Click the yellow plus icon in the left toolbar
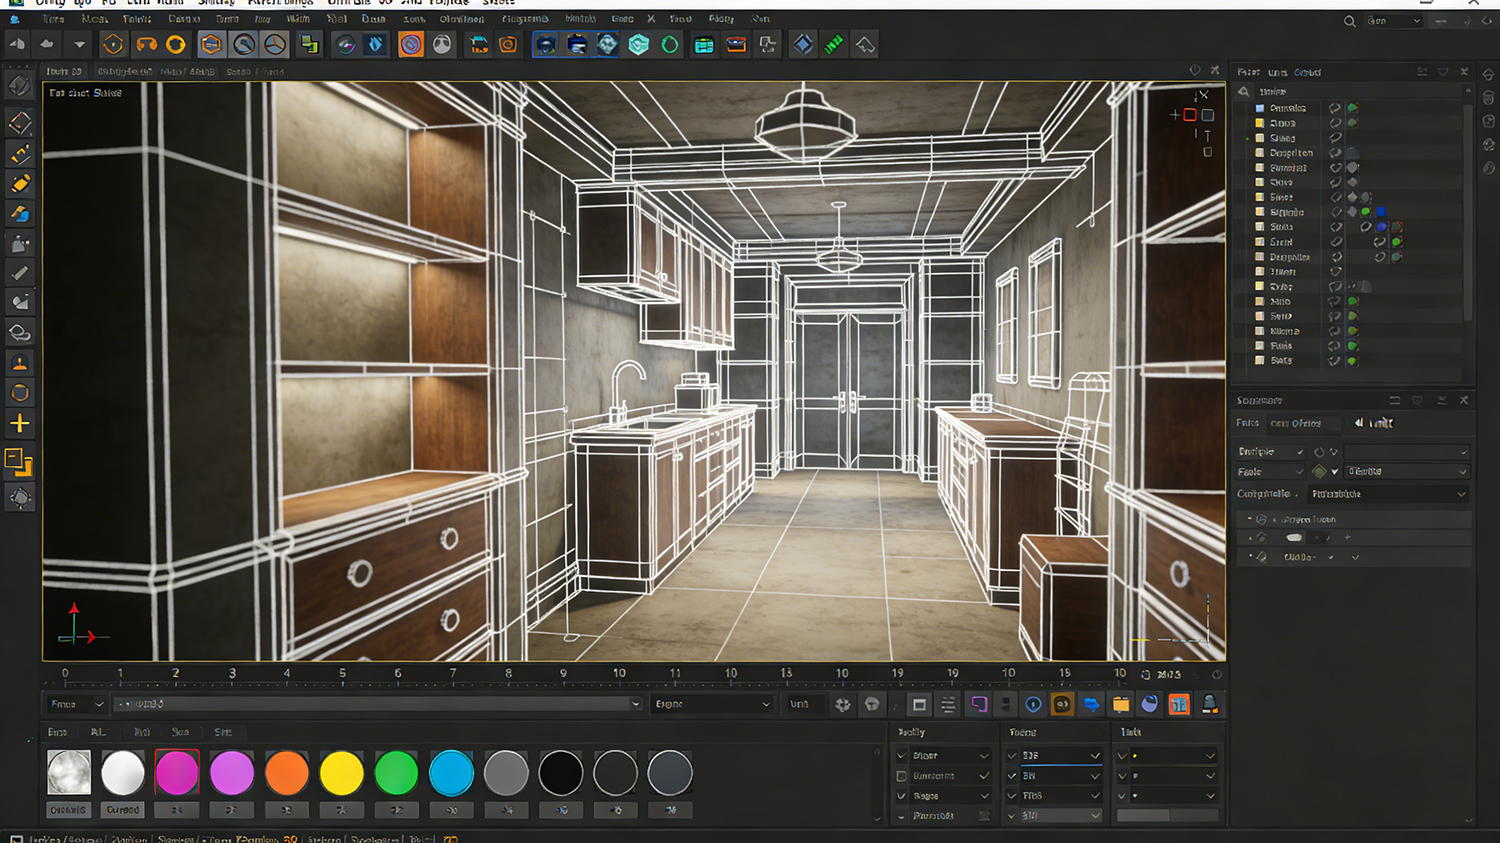 click(x=19, y=423)
